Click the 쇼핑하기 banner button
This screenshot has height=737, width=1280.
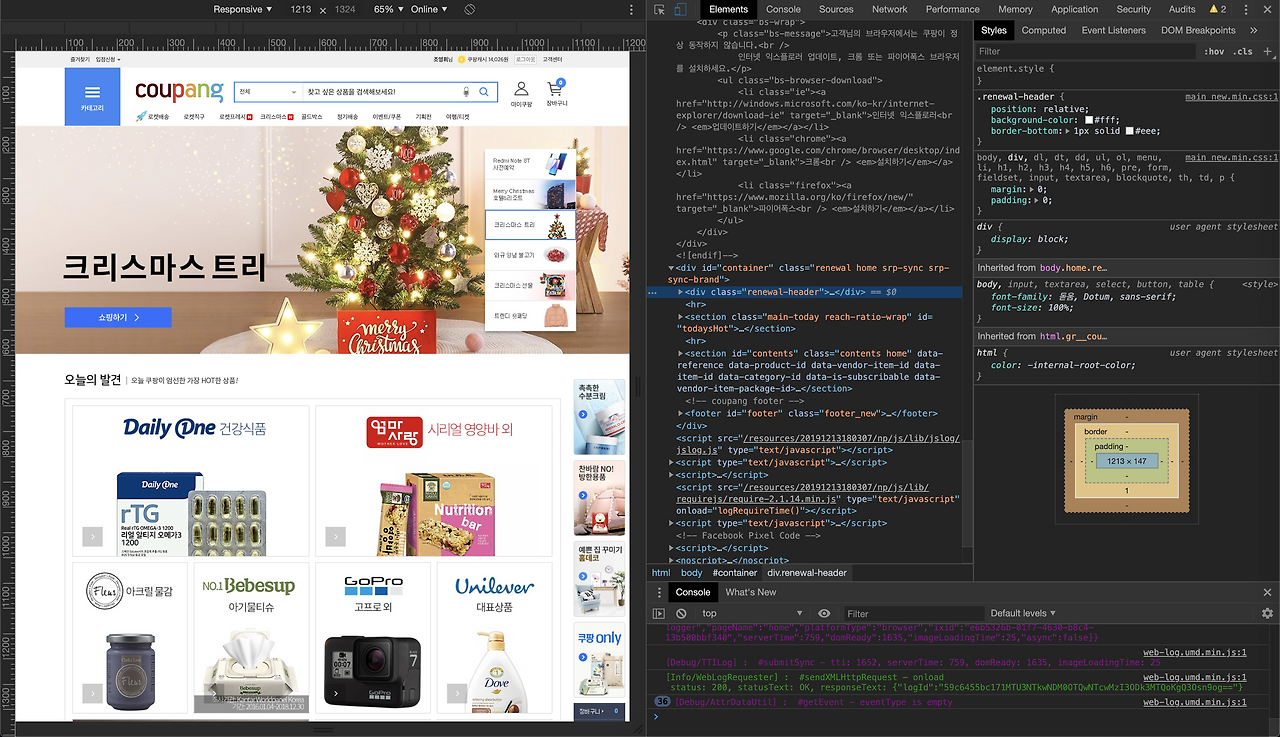click(x=118, y=317)
